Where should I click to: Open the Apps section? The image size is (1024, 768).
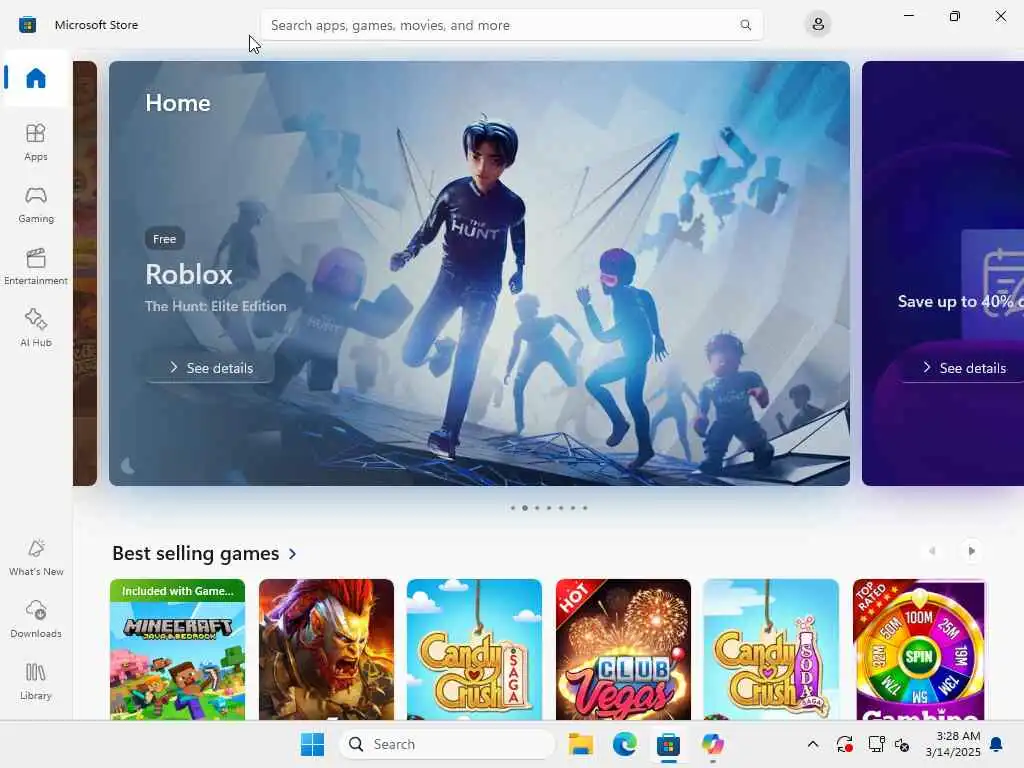(36, 142)
